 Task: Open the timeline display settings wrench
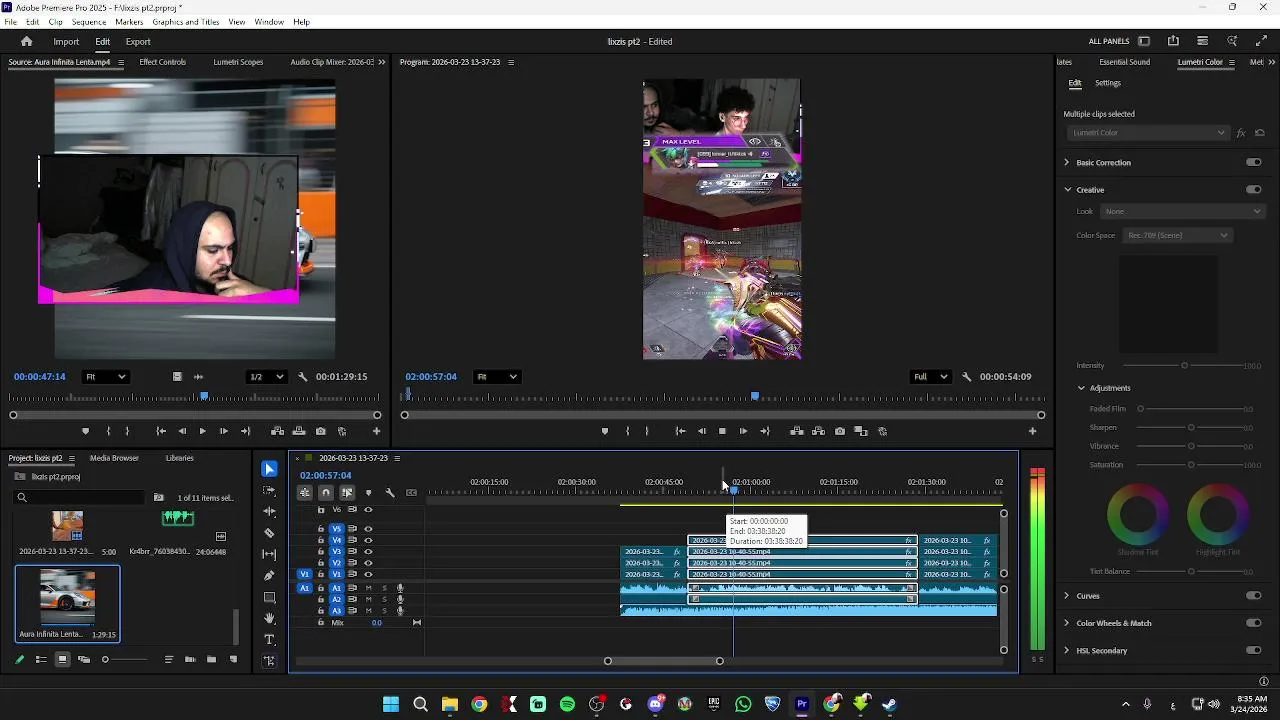point(390,492)
